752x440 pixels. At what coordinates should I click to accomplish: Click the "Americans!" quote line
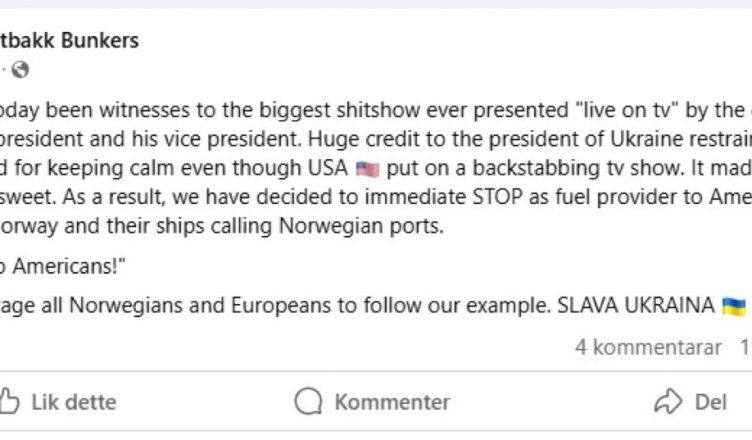point(63,266)
